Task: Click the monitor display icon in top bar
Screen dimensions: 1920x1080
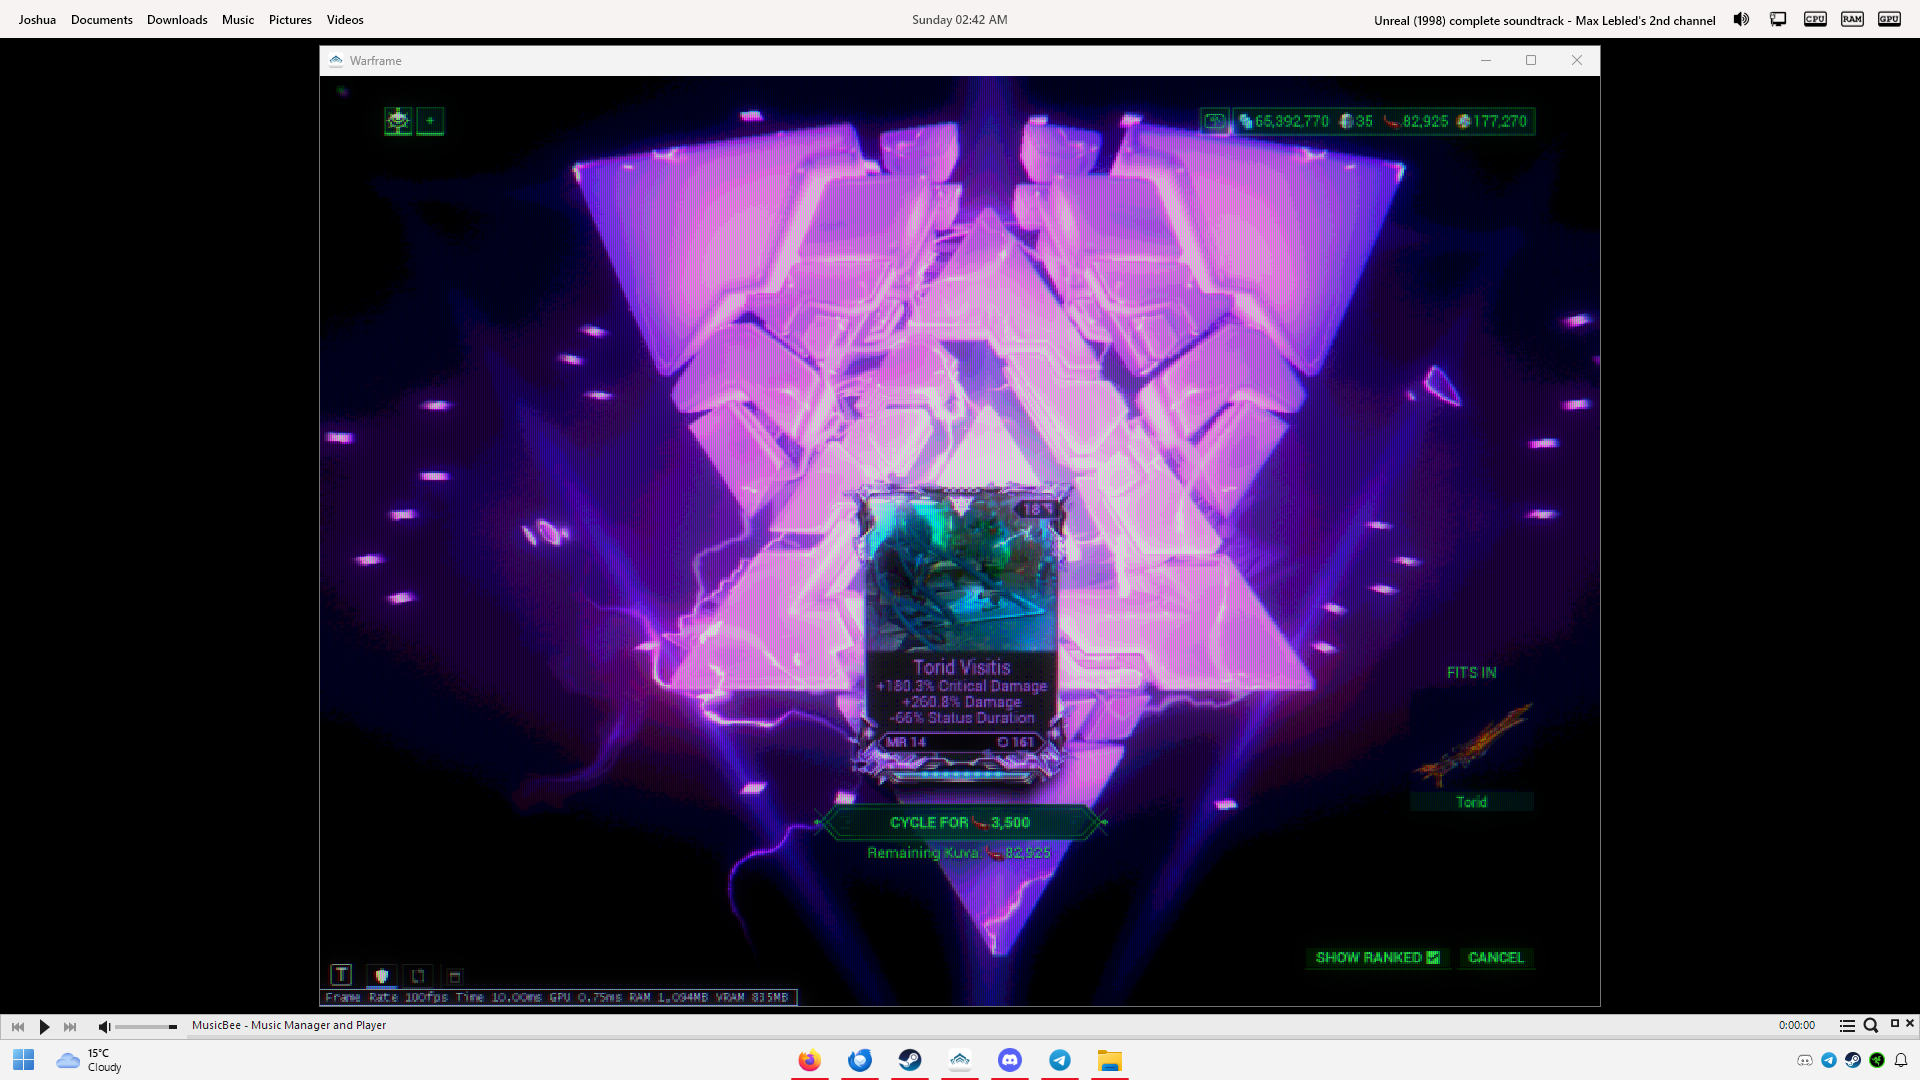Action: coord(1778,19)
